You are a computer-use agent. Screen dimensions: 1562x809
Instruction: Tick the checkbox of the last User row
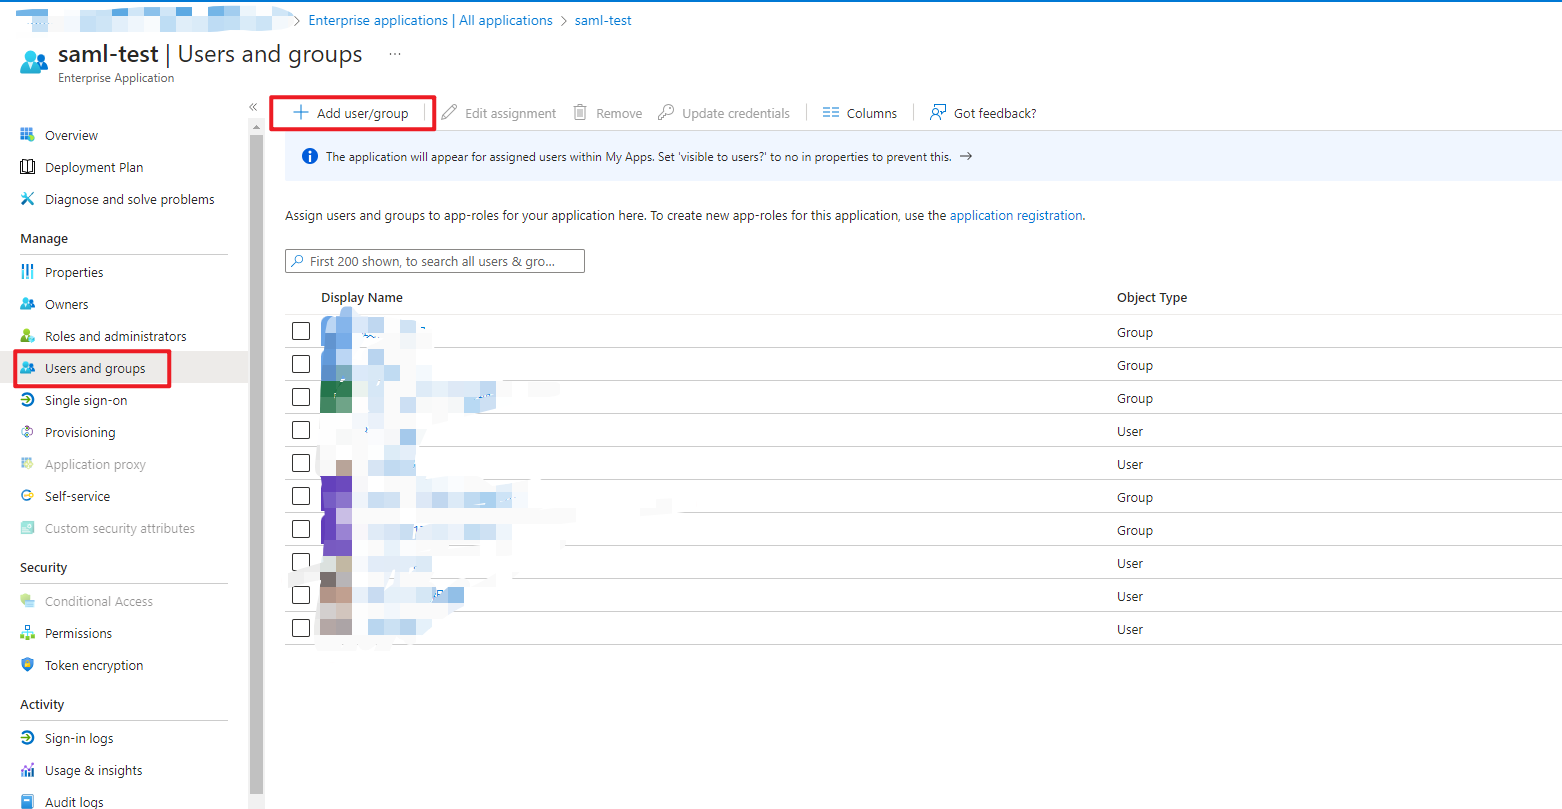(301, 628)
